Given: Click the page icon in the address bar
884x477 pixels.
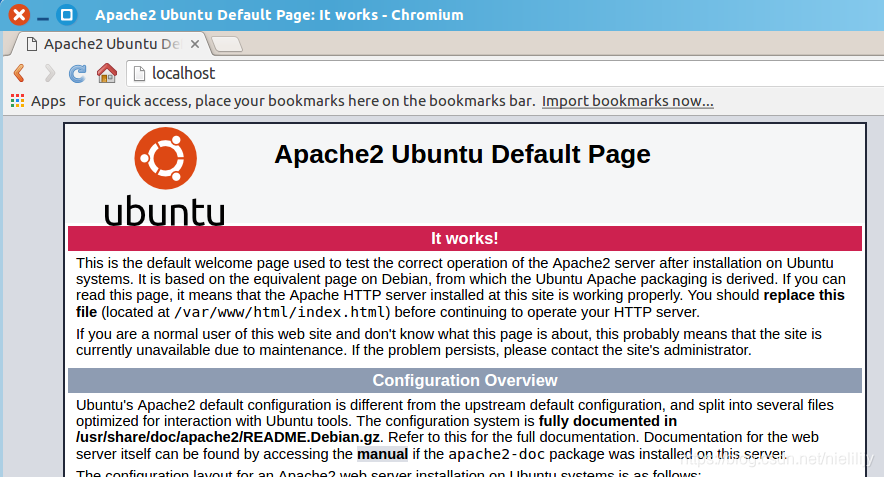Looking at the screenshot, I should click(139, 73).
